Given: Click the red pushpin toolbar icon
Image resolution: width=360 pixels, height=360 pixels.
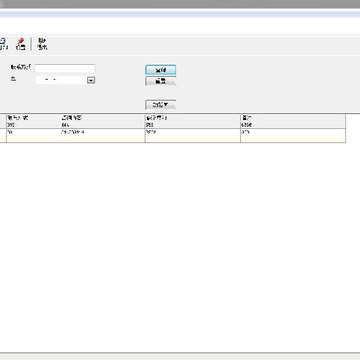Looking at the screenshot, I should click(21, 44).
